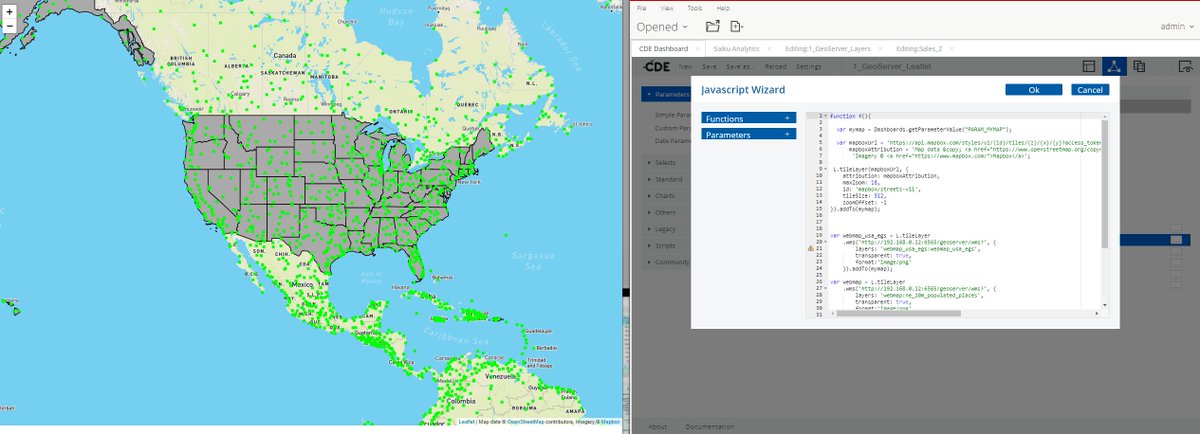
Task: Close the Saiku Analytics tab
Action: pyautogui.click(x=767, y=48)
